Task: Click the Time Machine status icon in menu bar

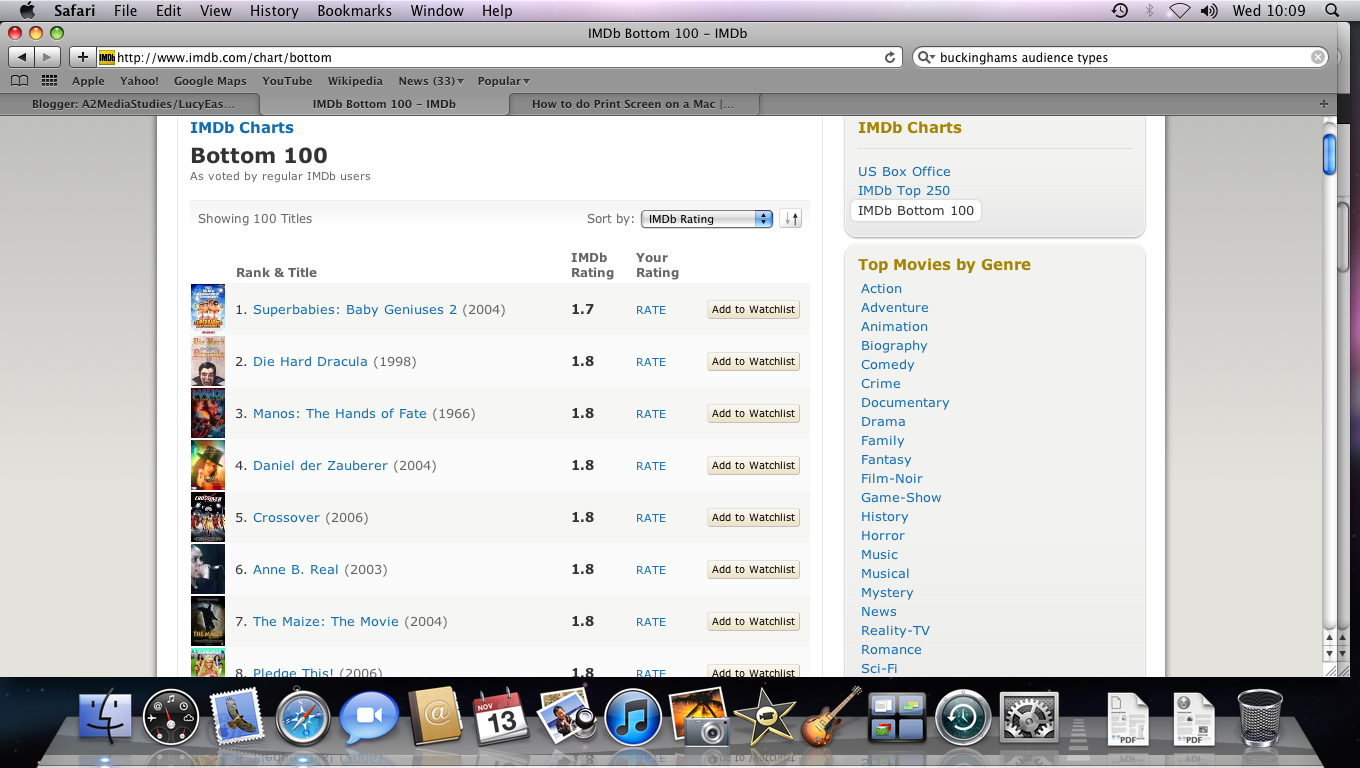Action: coord(1120,11)
